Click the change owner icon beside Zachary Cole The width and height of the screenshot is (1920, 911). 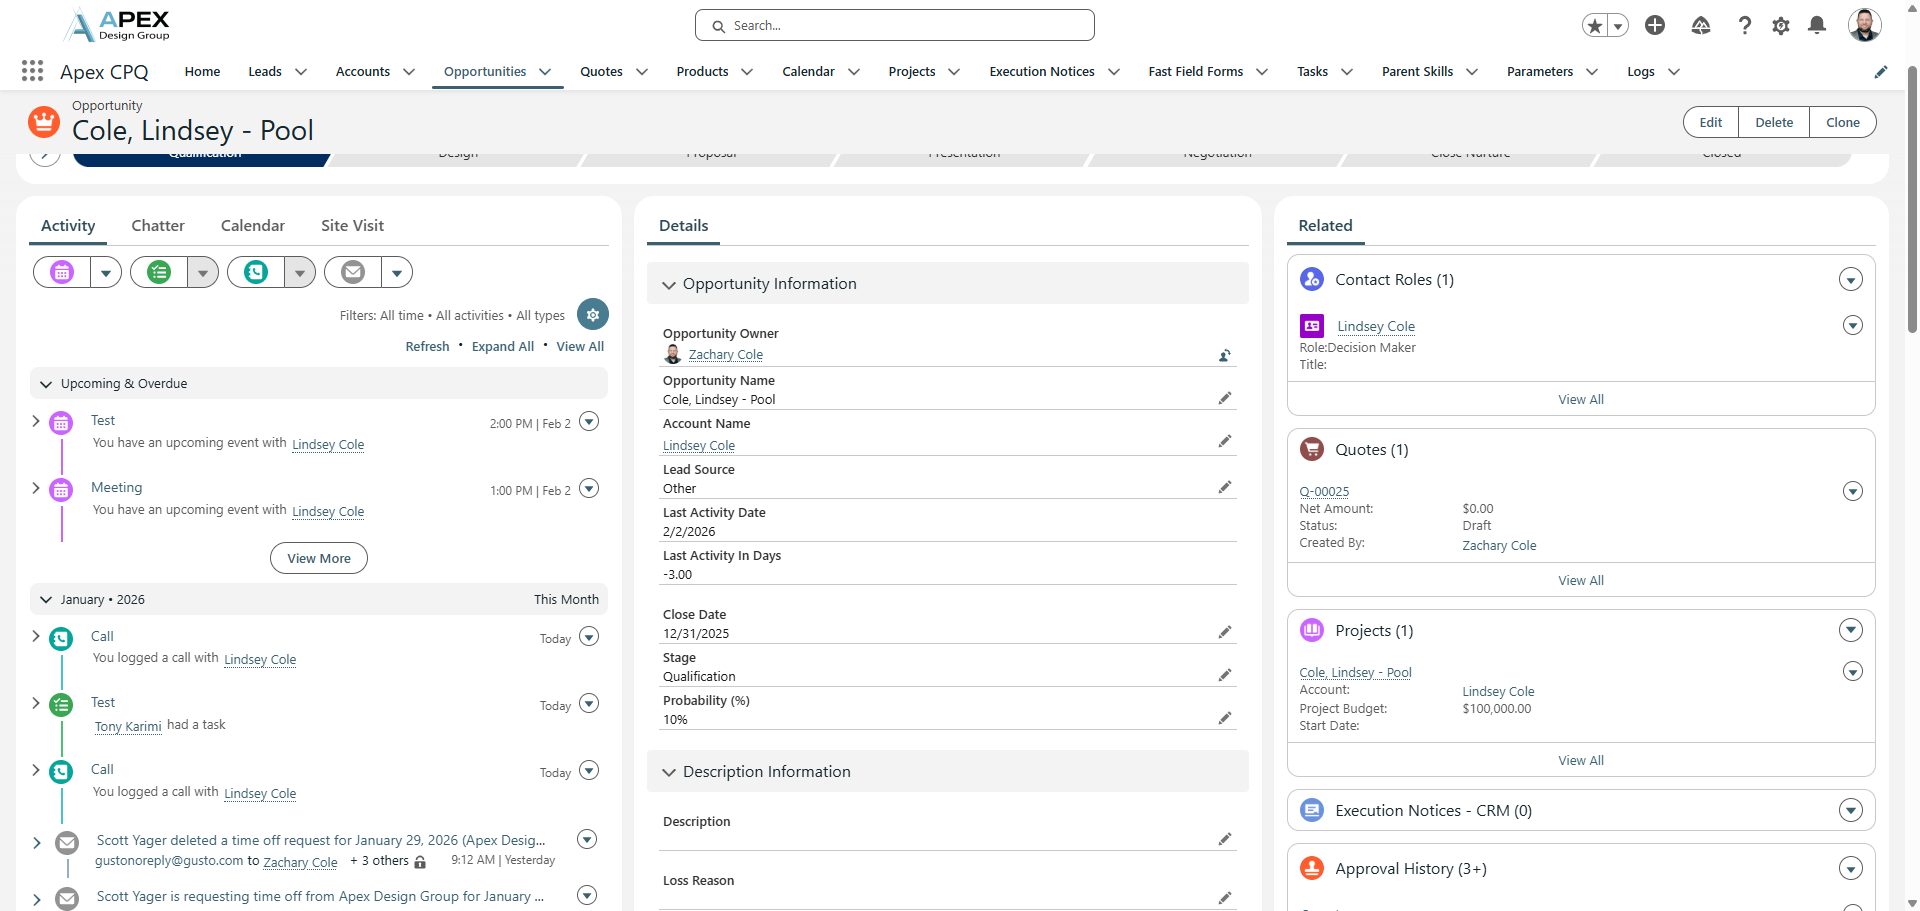[1224, 355]
